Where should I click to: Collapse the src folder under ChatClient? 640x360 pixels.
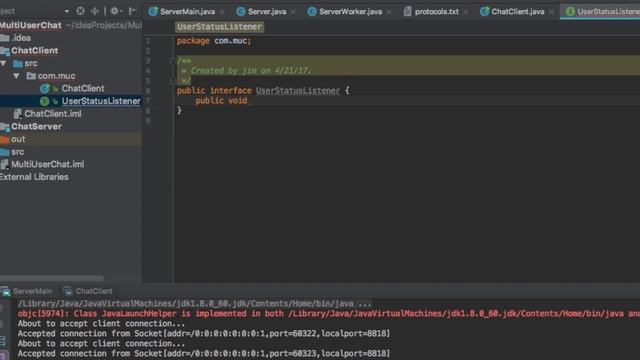[4, 63]
